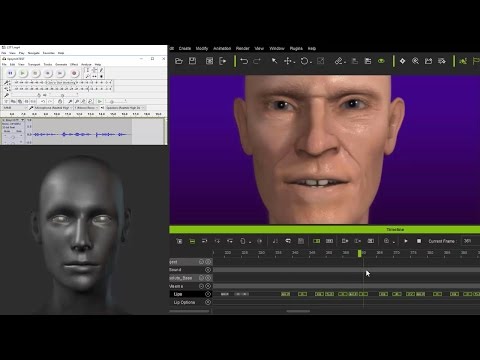Click the first green lip key on Lips track
Viewport: 480px width, 360px height.
click(x=285, y=294)
